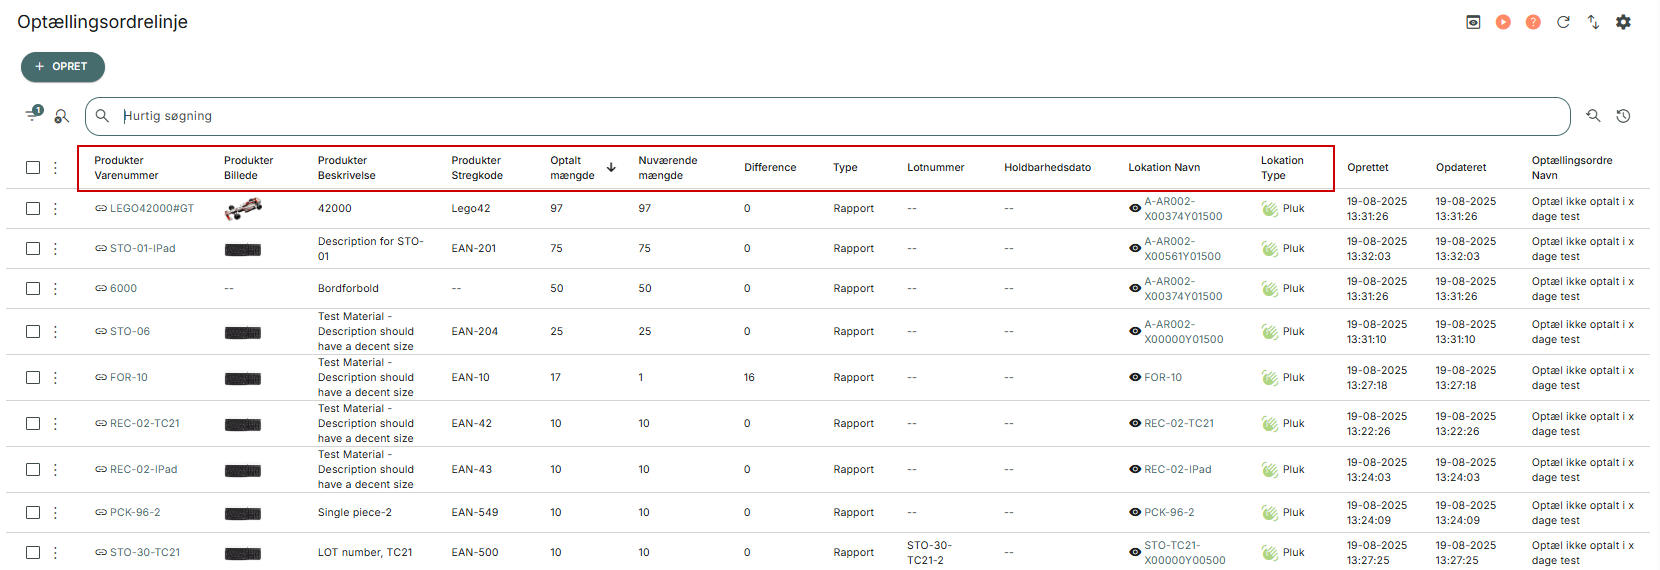Click the reset search magnifier icon
This screenshot has height=570, width=1660.
(x=1593, y=116)
